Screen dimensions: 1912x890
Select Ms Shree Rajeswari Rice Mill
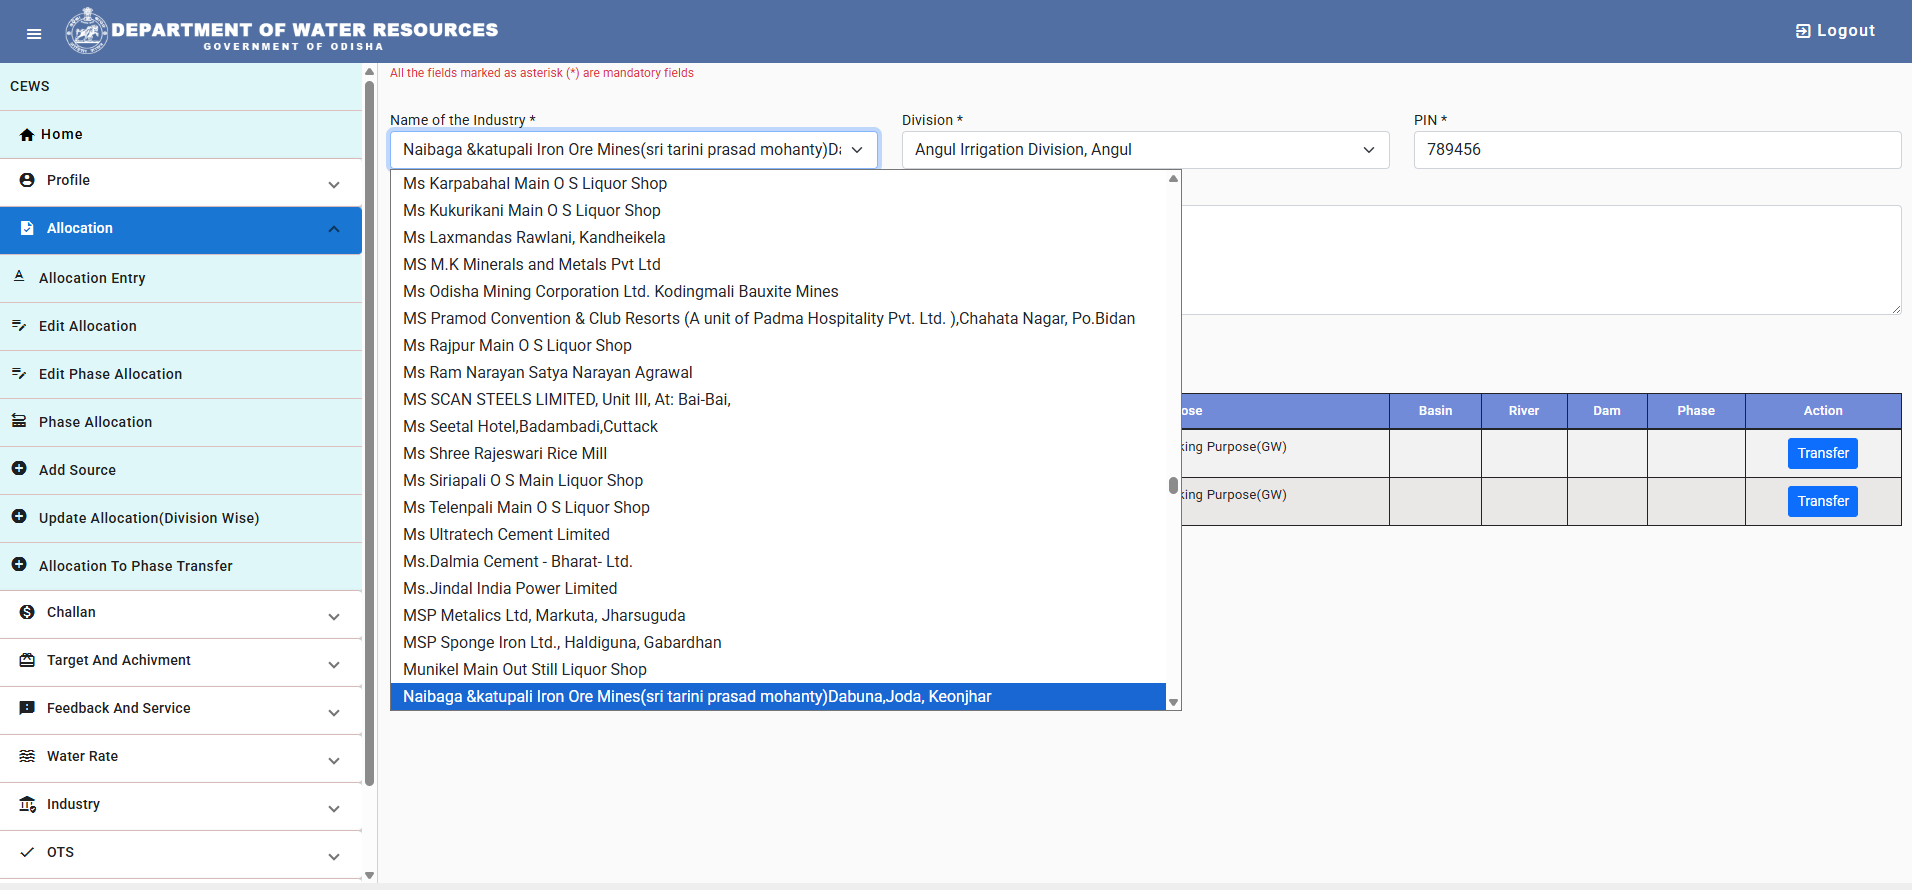[778, 454]
